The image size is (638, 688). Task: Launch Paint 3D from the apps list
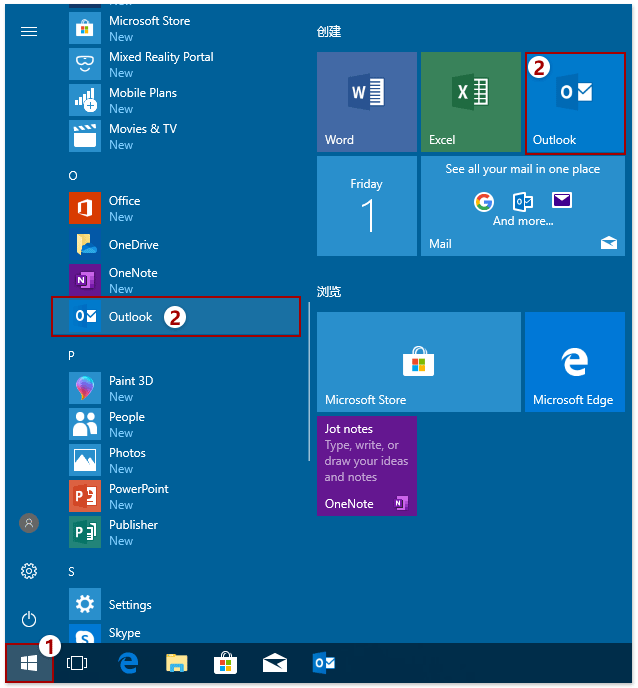(x=130, y=388)
